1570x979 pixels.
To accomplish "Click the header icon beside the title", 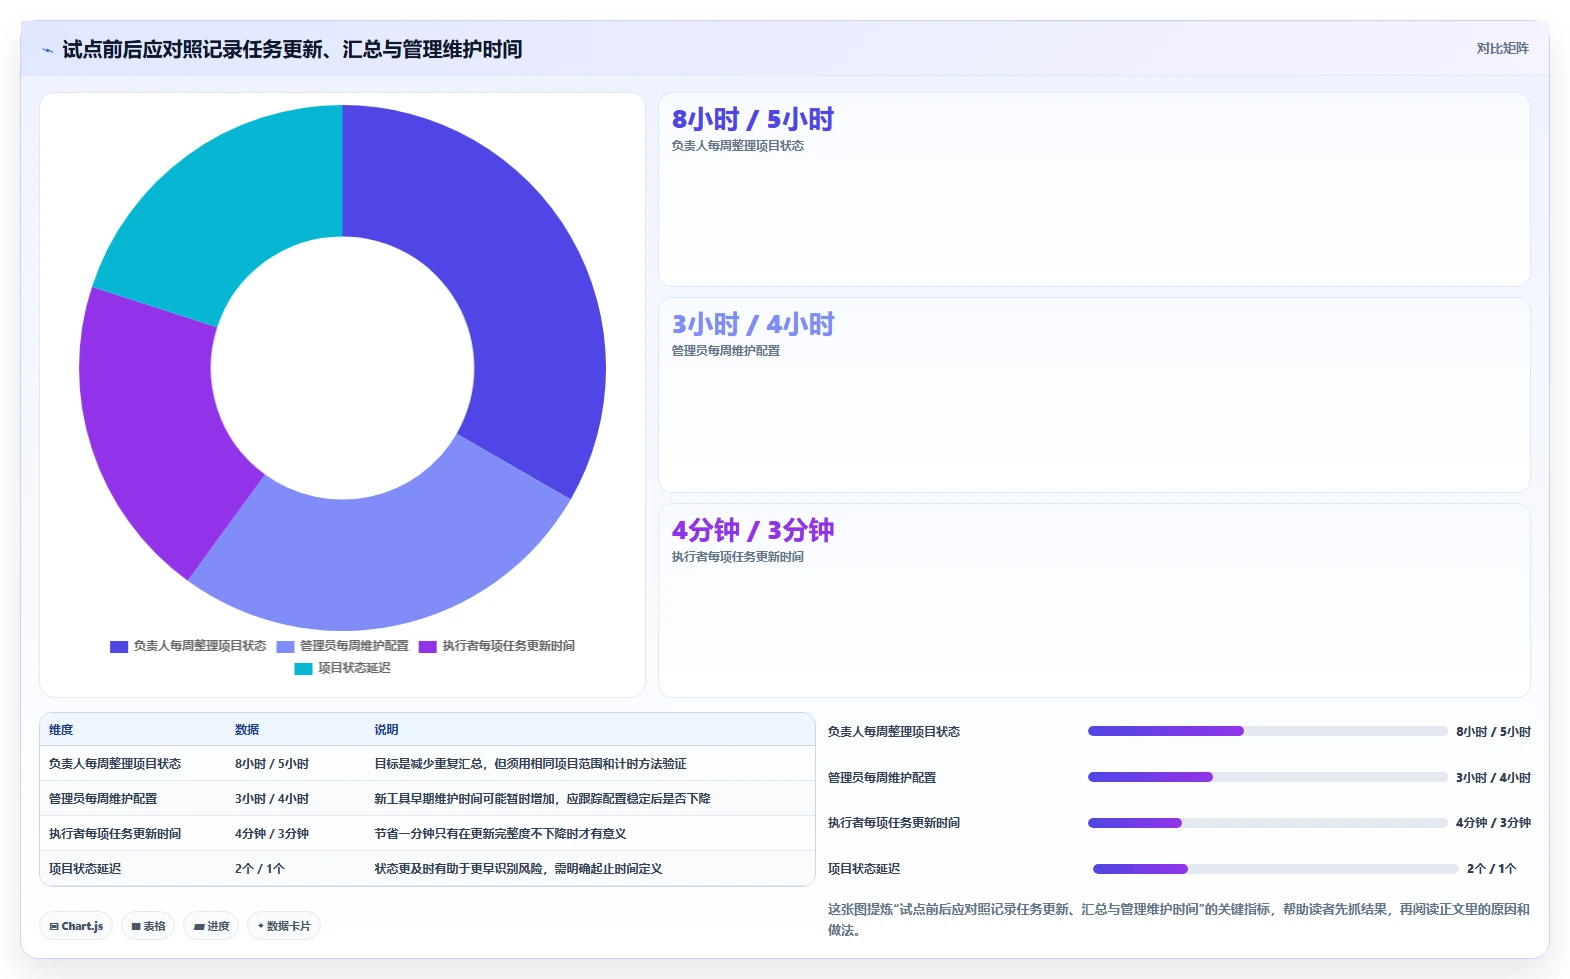I will pos(47,50).
